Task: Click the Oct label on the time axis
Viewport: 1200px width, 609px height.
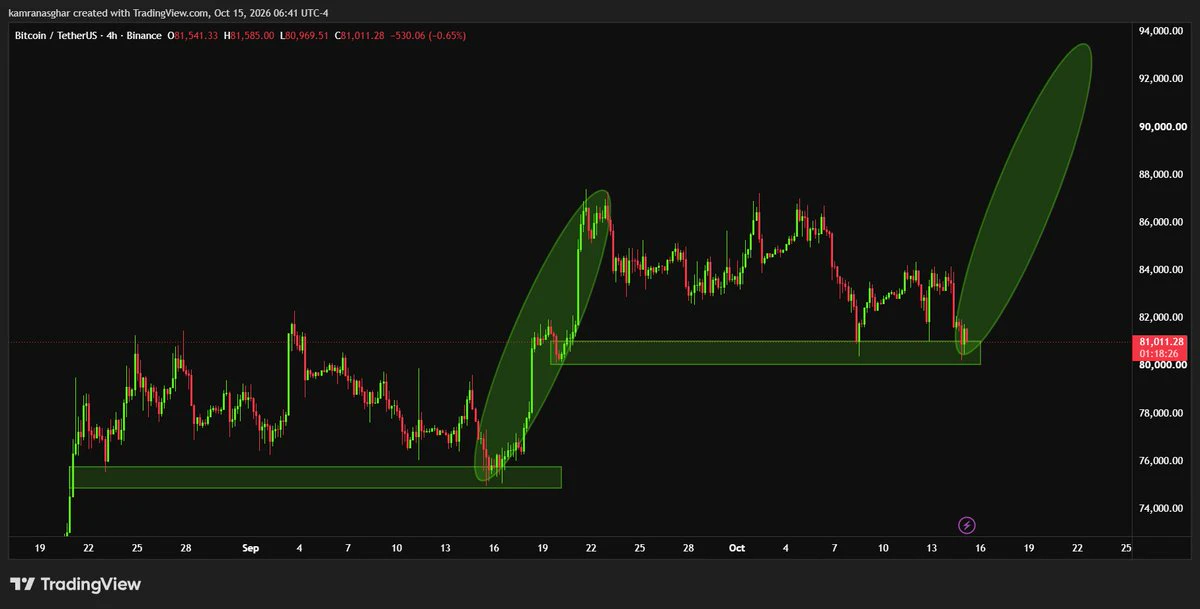Action: coord(737,548)
